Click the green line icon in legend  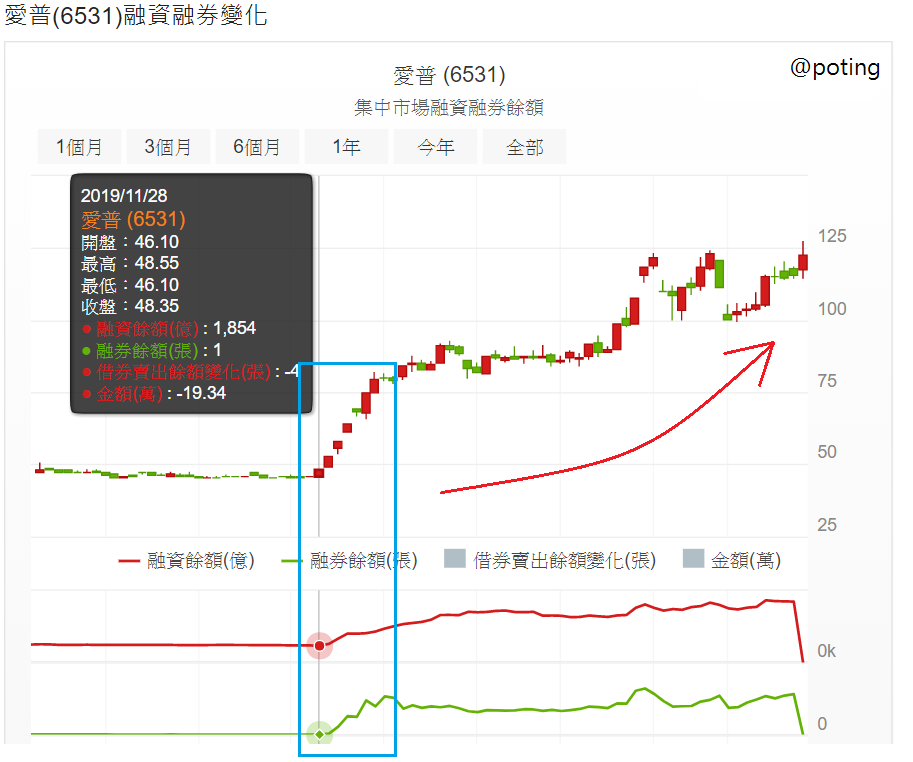tap(293, 561)
